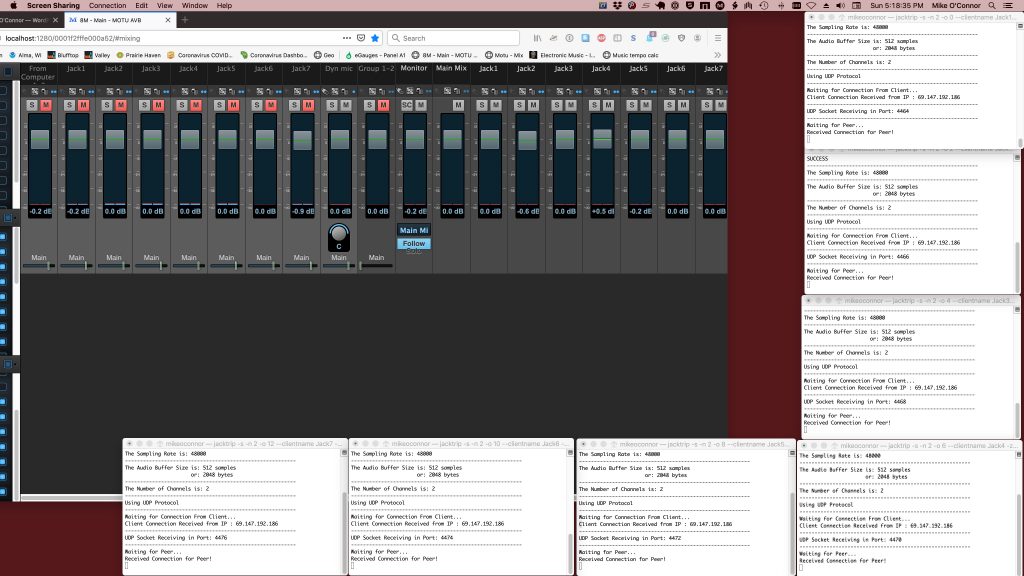Click the Firefox Search field
Image resolution: width=1024 pixels, height=576 pixels.
(454, 38)
